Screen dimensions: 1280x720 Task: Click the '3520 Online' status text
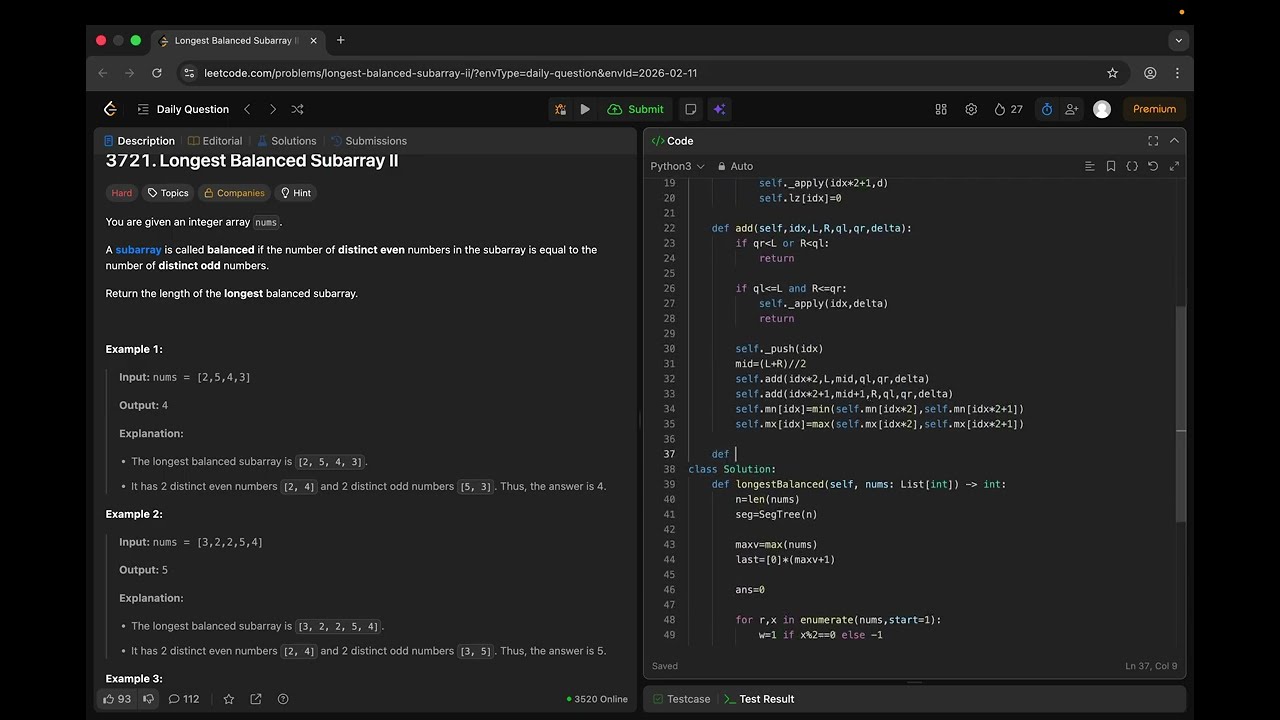pos(597,699)
